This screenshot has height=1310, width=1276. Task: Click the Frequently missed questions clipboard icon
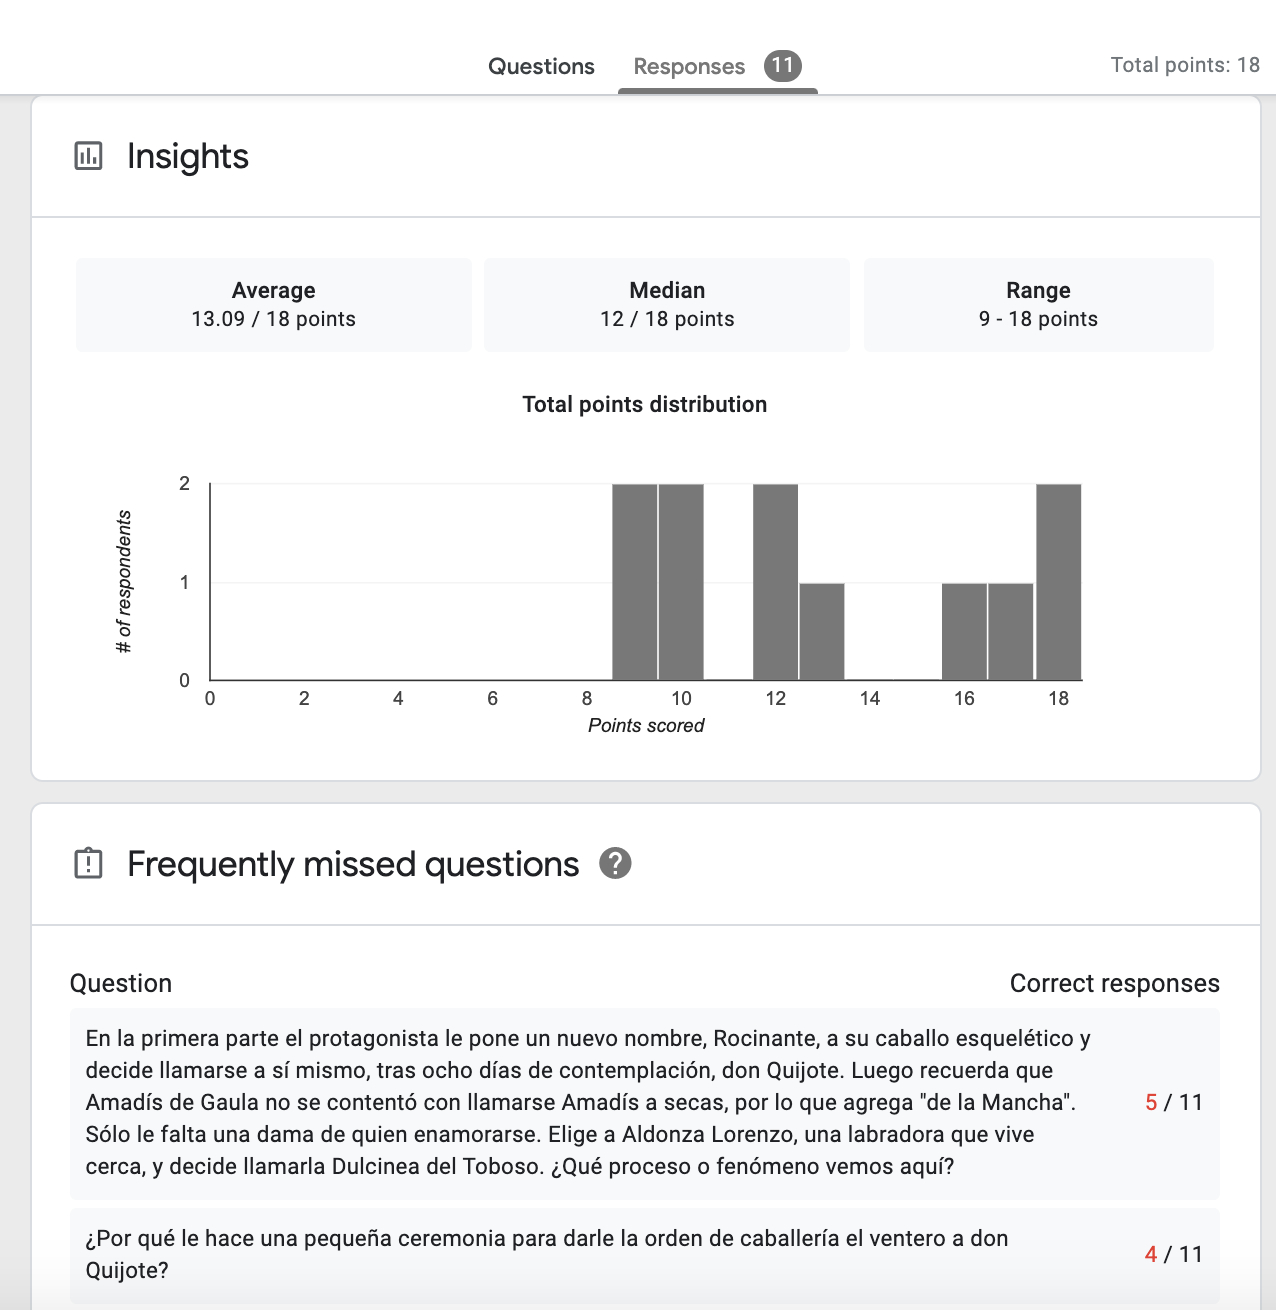[89, 864]
